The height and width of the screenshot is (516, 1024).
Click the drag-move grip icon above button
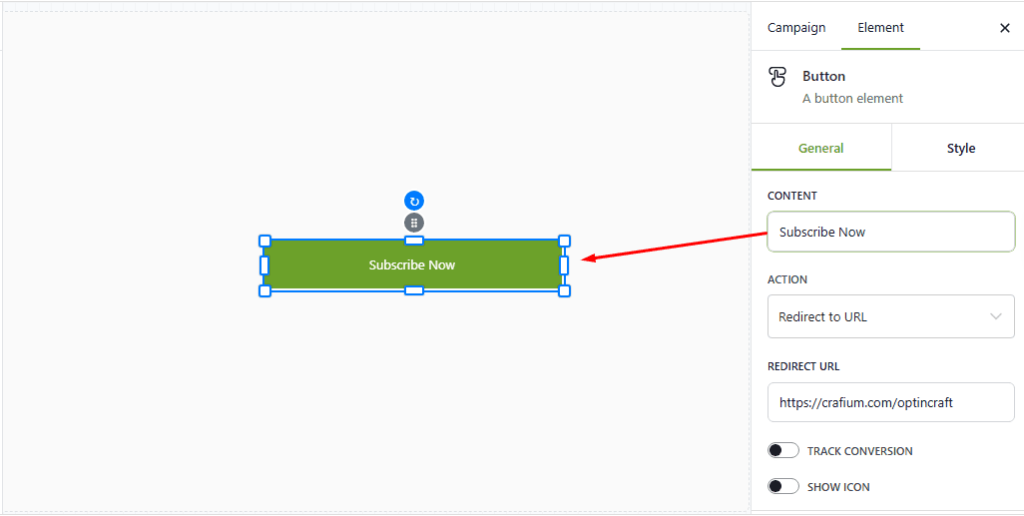coord(414,222)
